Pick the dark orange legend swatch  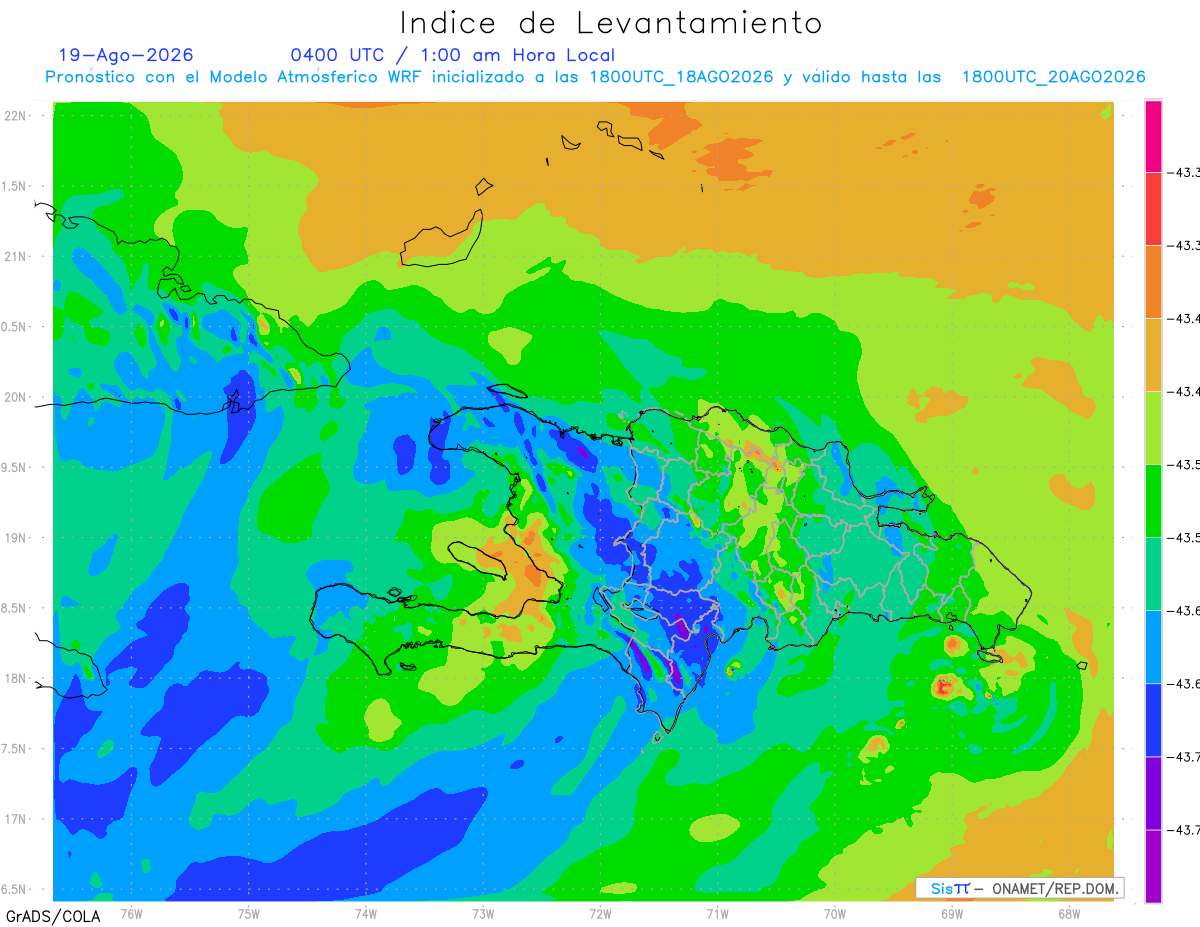tap(1153, 281)
